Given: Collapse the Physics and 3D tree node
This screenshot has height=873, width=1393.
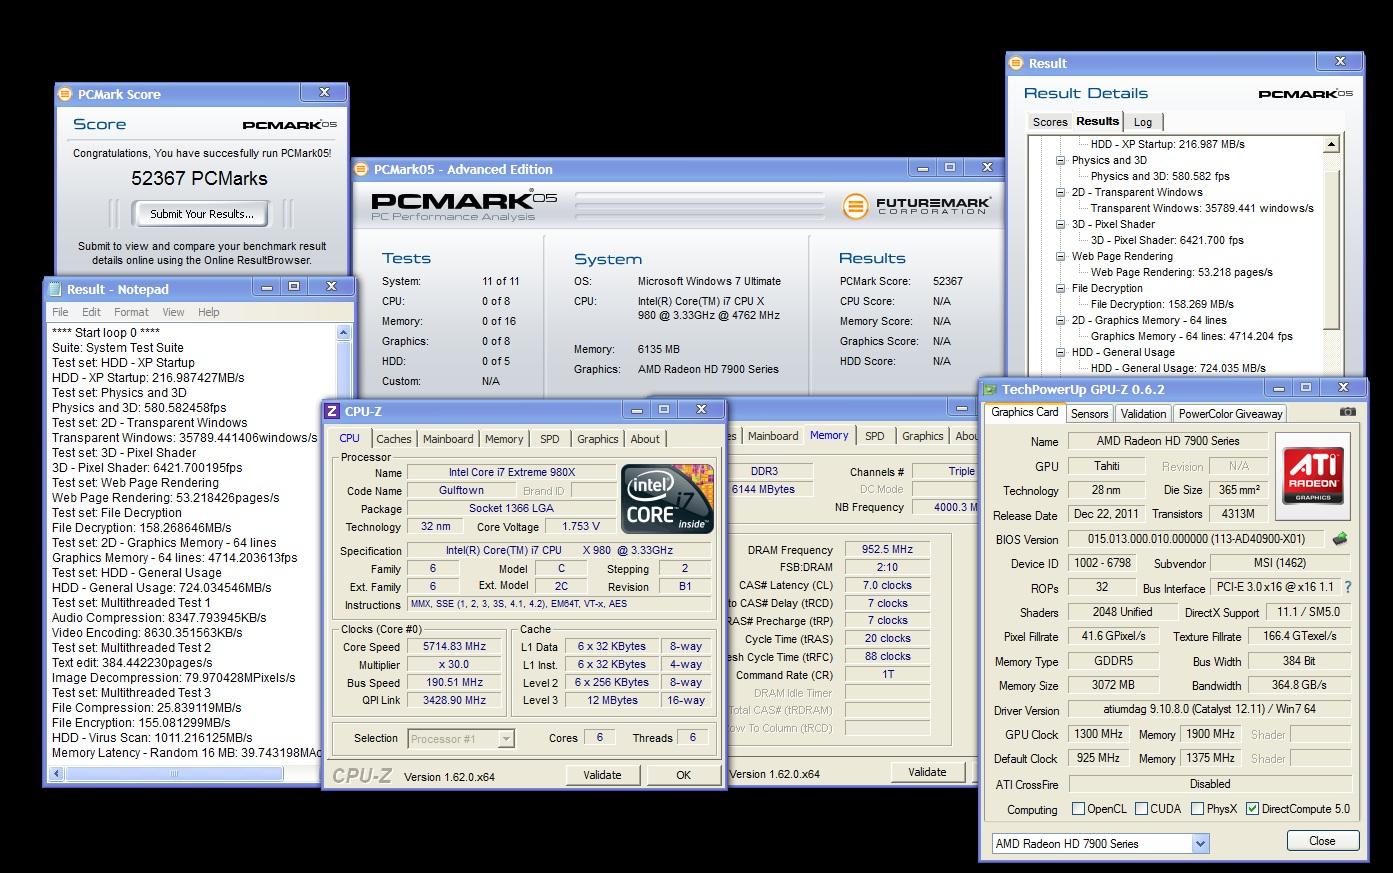Looking at the screenshot, I should [x=1061, y=160].
